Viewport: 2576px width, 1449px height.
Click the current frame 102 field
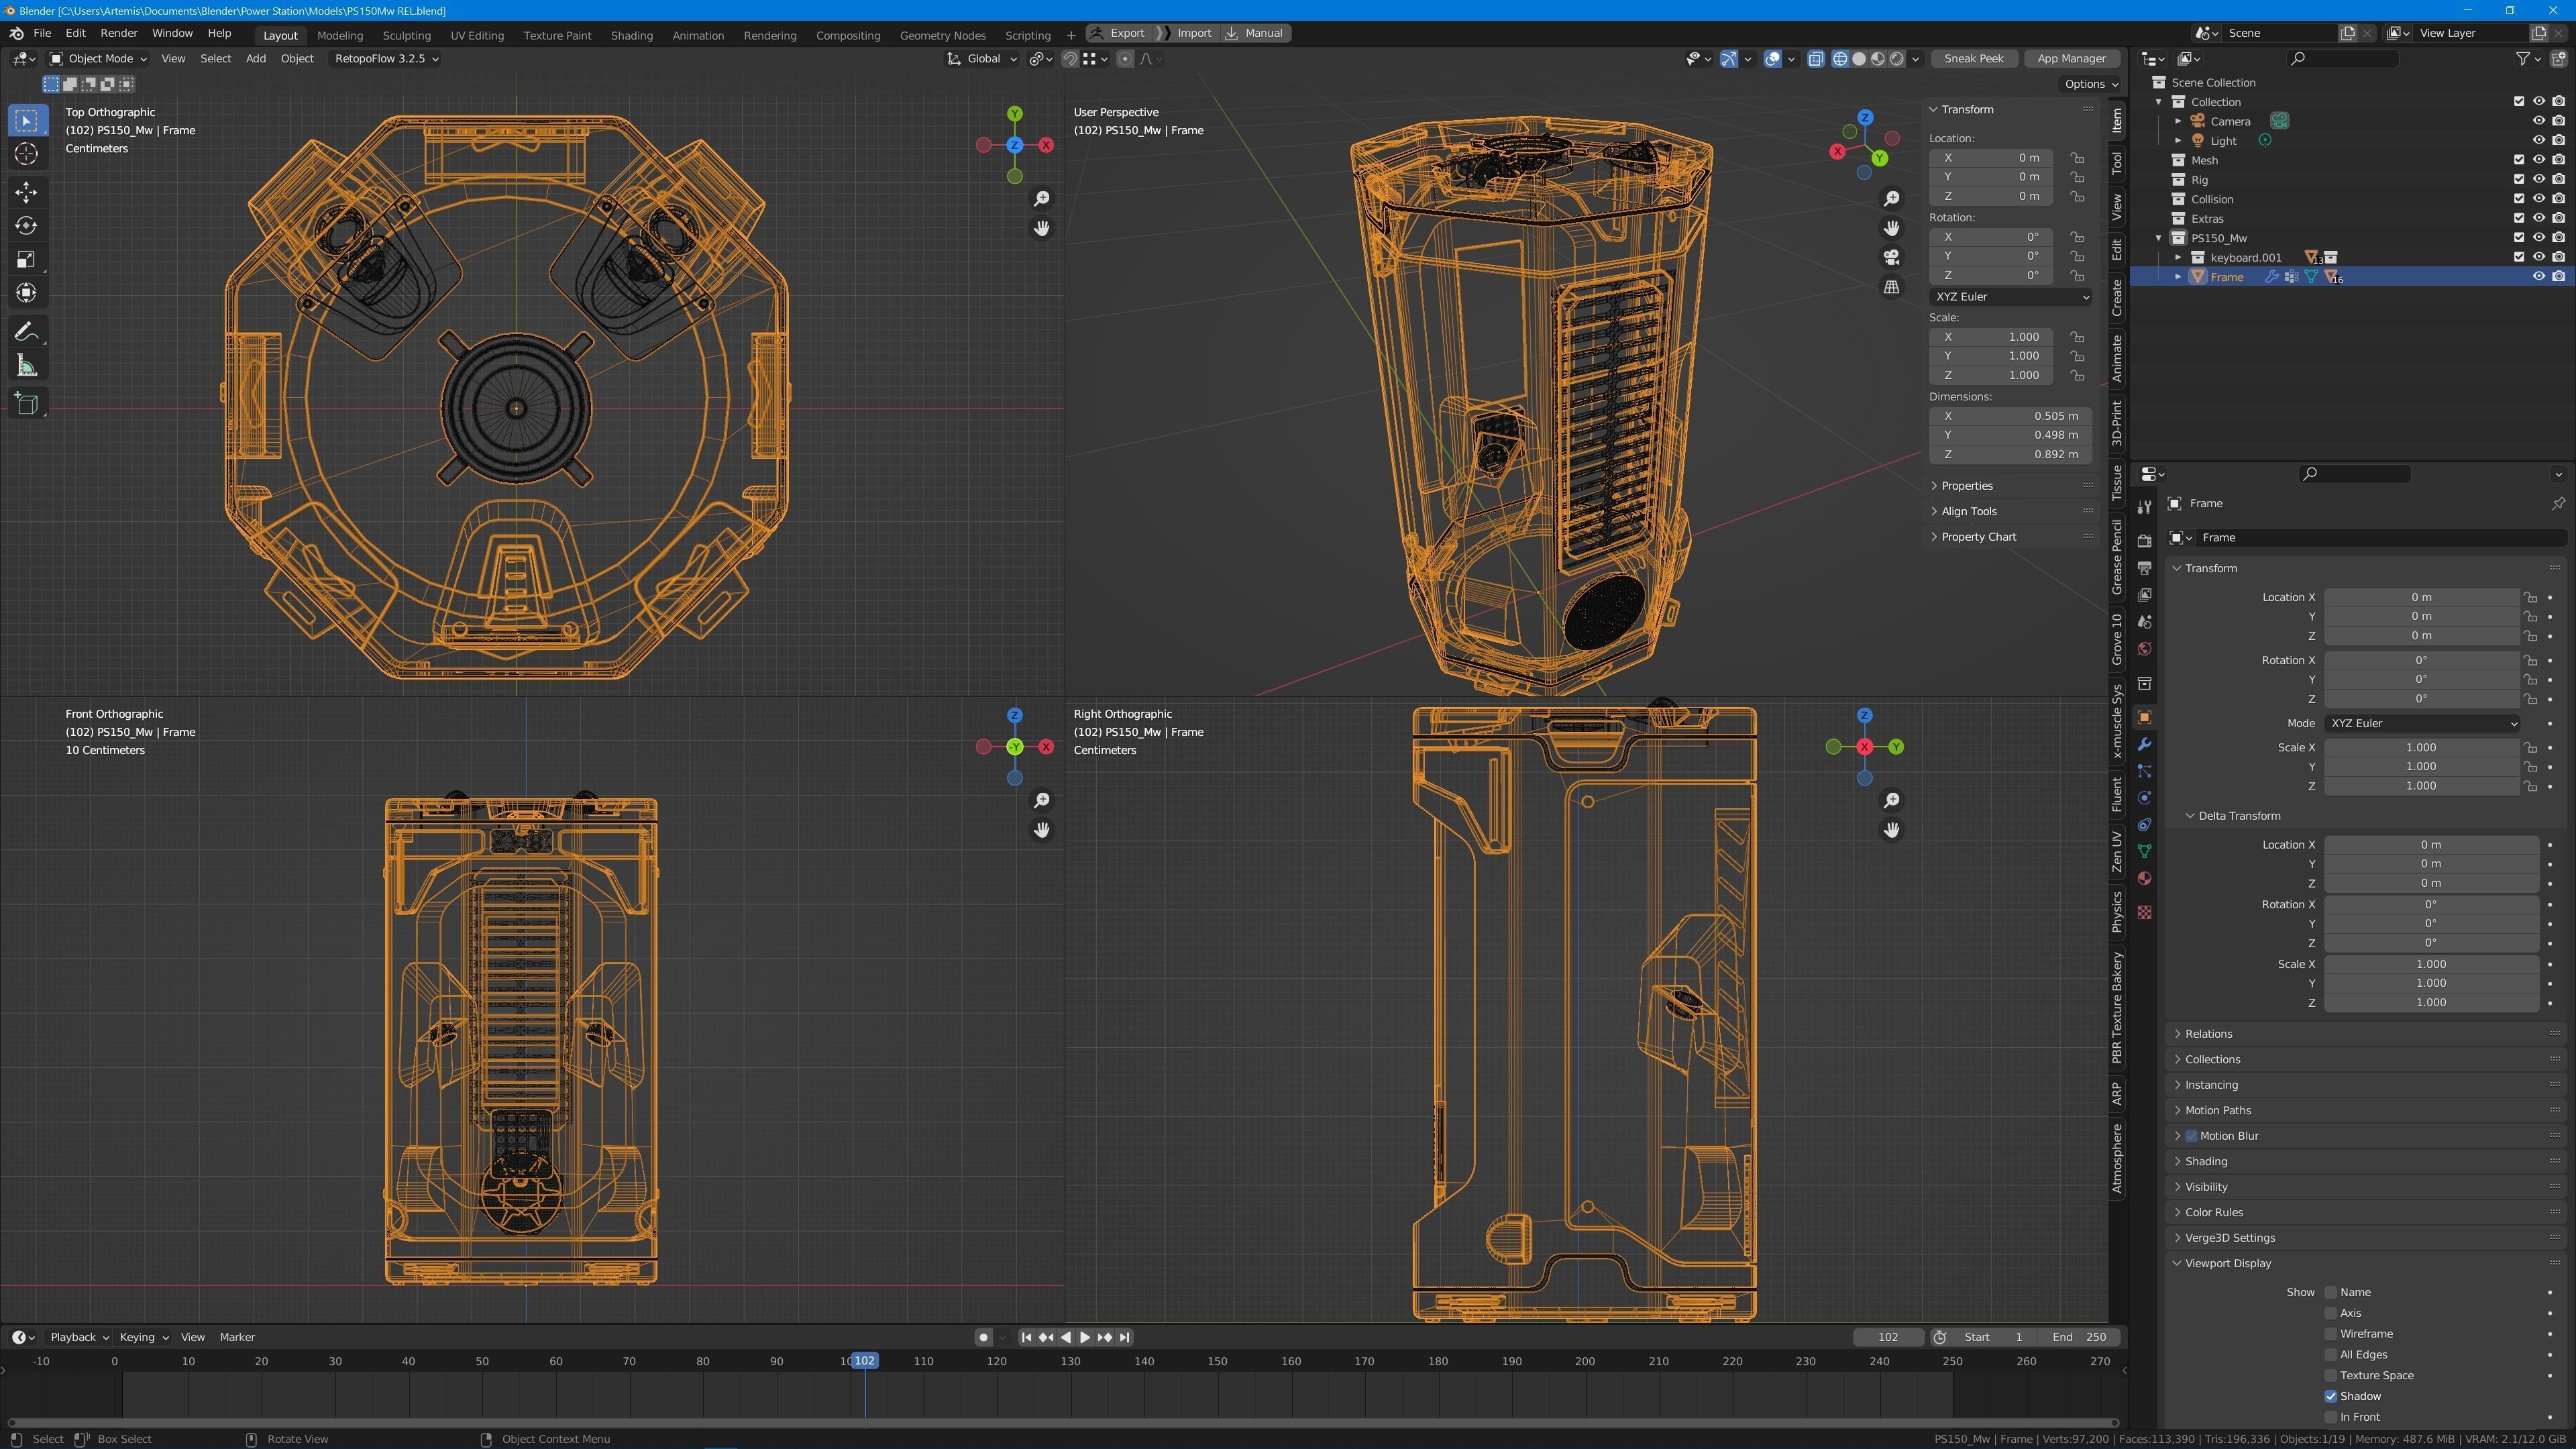(x=1887, y=1338)
